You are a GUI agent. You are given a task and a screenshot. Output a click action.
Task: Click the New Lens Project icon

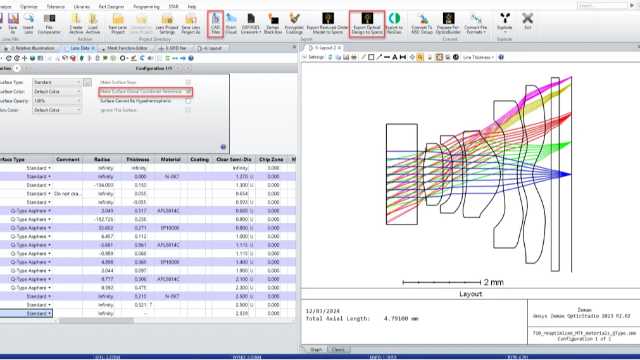click(118, 23)
